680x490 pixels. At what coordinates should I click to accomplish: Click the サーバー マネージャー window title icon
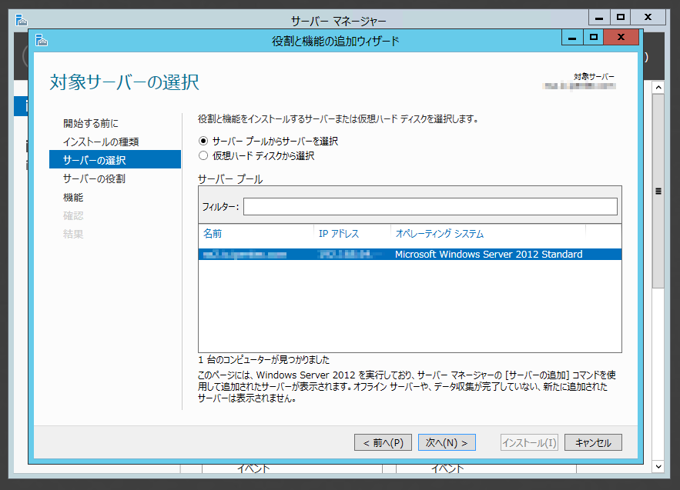pyautogui.click(x=21, y=20)
